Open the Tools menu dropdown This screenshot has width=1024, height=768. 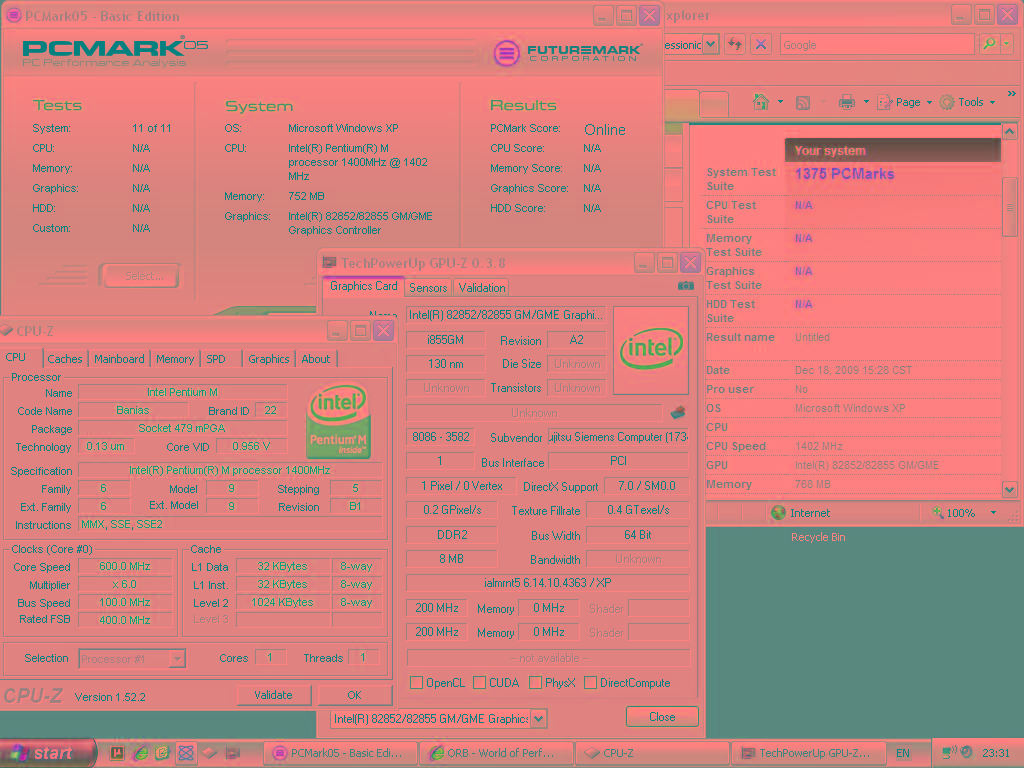pyautogui.click(x=968, y=102)
